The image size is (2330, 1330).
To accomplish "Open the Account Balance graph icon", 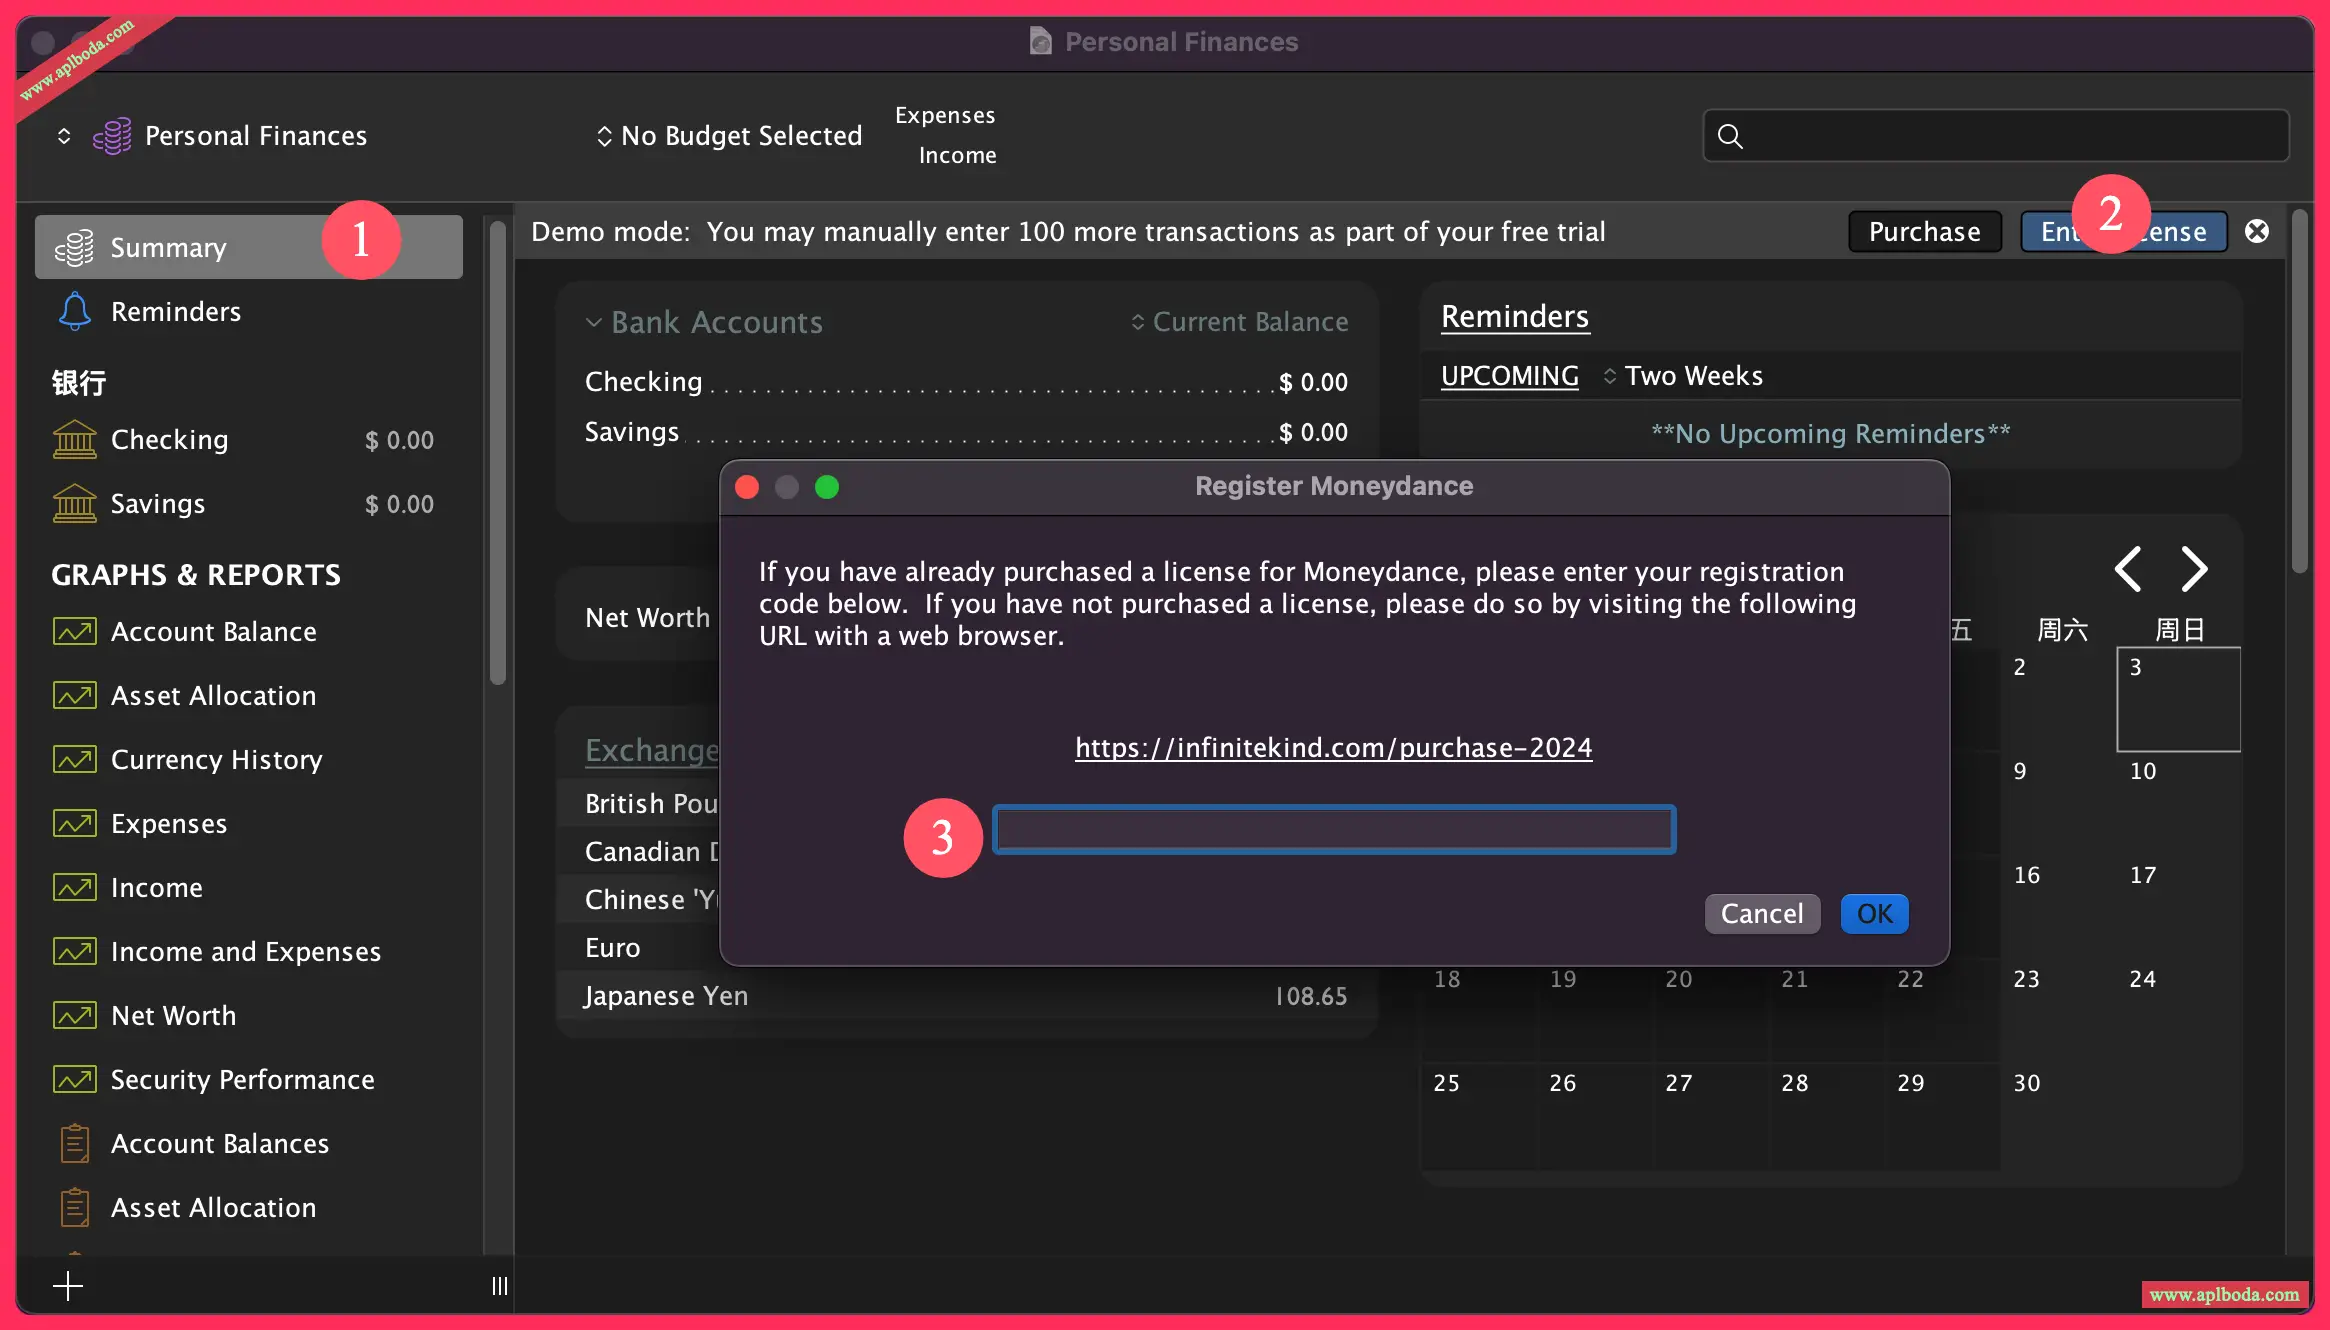I will click(x=75, y=632).
